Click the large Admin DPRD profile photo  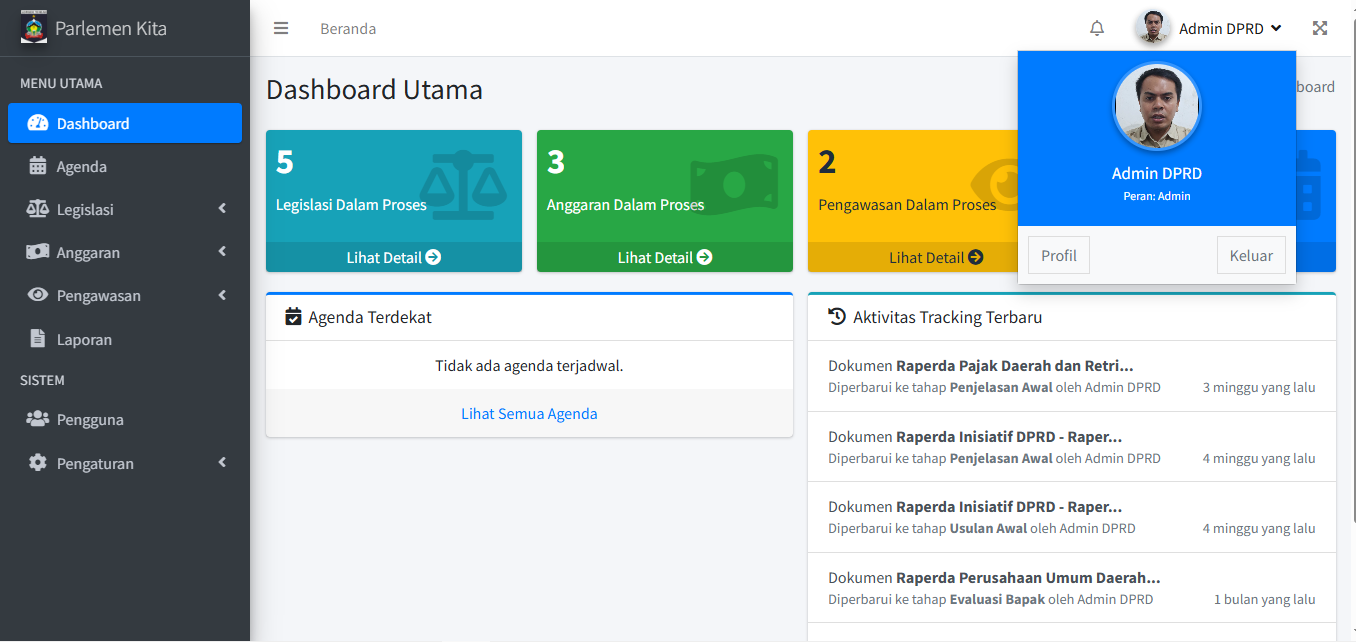point(1156,107)
